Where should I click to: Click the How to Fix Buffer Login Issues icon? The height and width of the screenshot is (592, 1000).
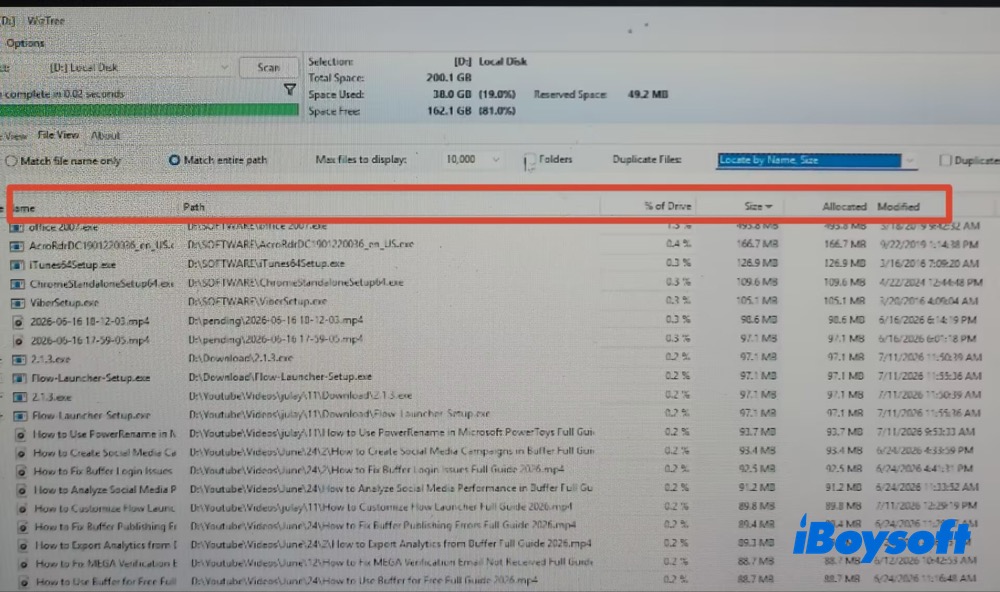point(22,472)
